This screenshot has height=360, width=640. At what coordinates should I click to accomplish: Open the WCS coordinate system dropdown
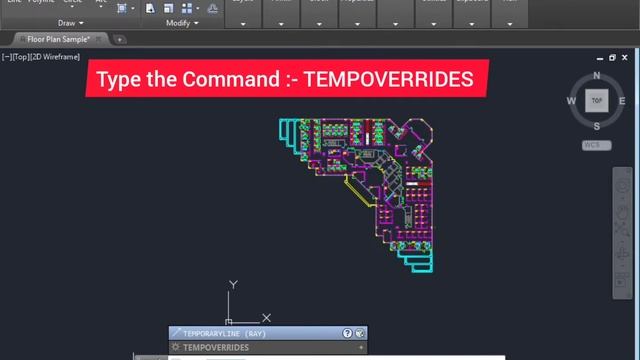597,145
